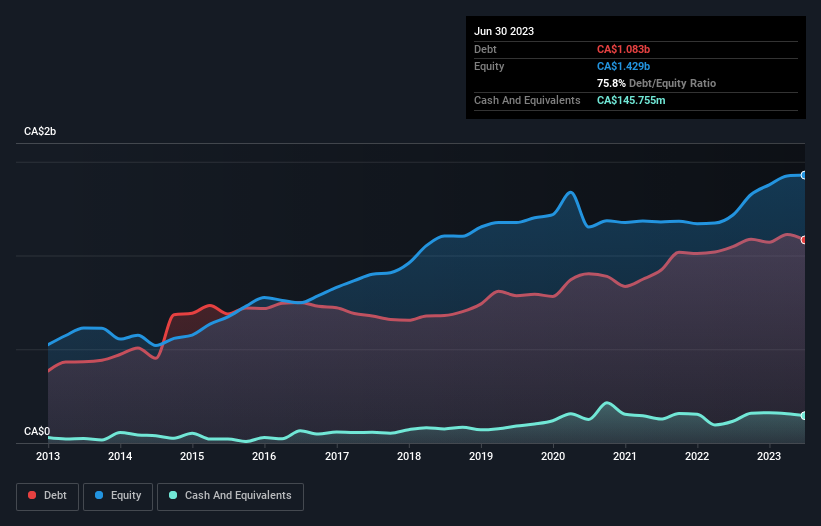Select the 2021 x-axis label
821x526 pixels.
click(625, 456)
